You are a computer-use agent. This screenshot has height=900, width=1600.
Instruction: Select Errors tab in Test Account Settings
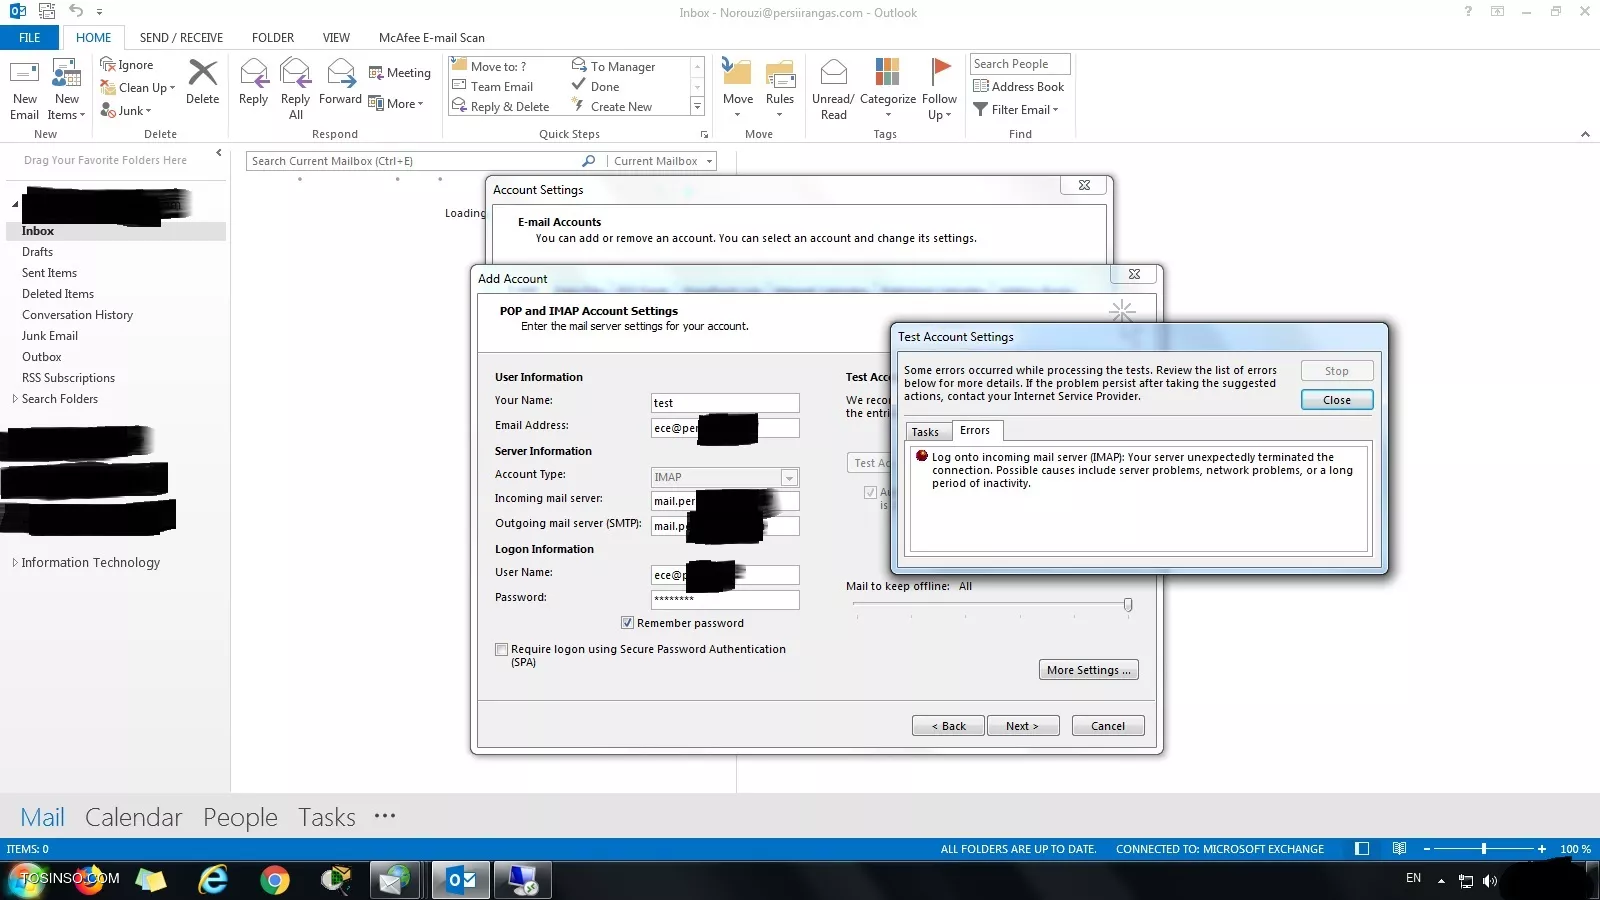[975, 430]
